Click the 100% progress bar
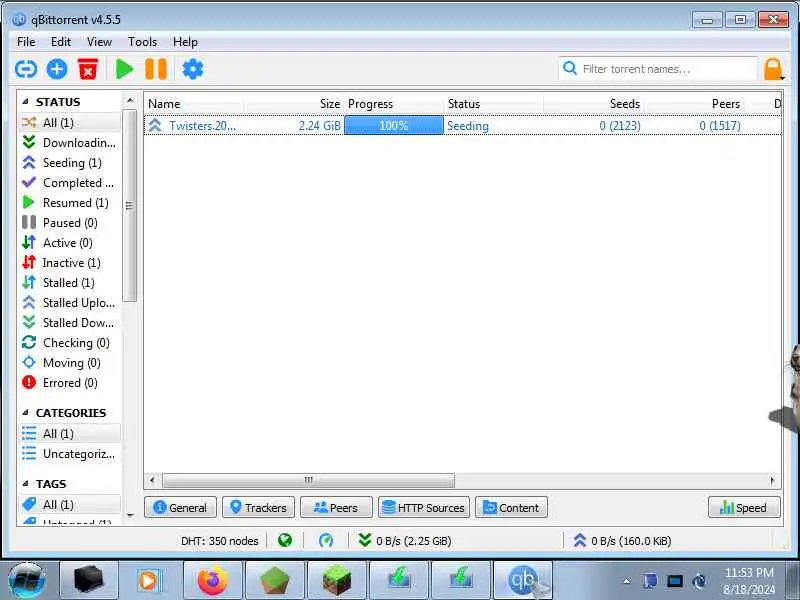Image resolution: width=800 pixels, height=600 pixels. tap(393, 126)
